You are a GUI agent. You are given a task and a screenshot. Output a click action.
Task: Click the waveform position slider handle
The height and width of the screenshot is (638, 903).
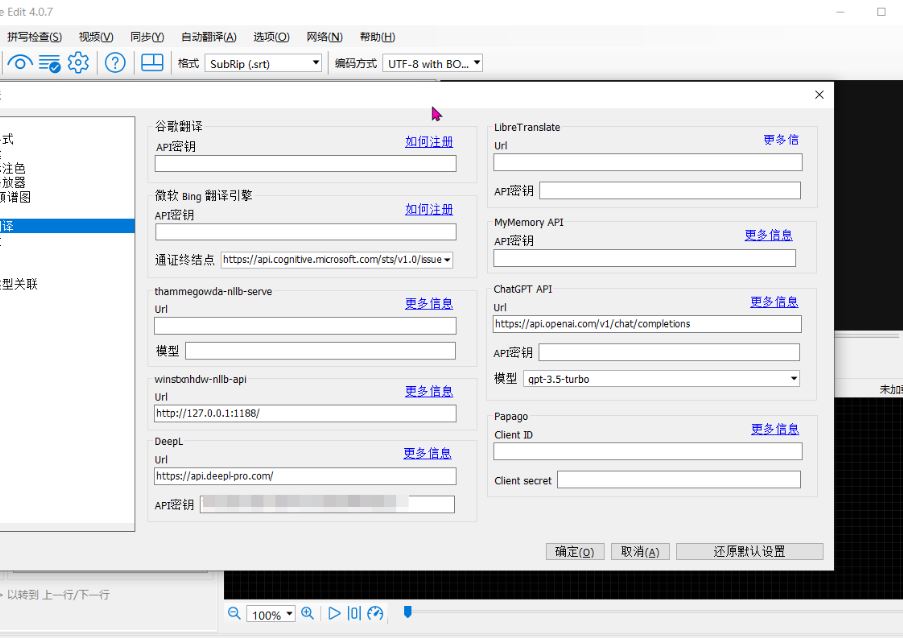click(407, 611)
